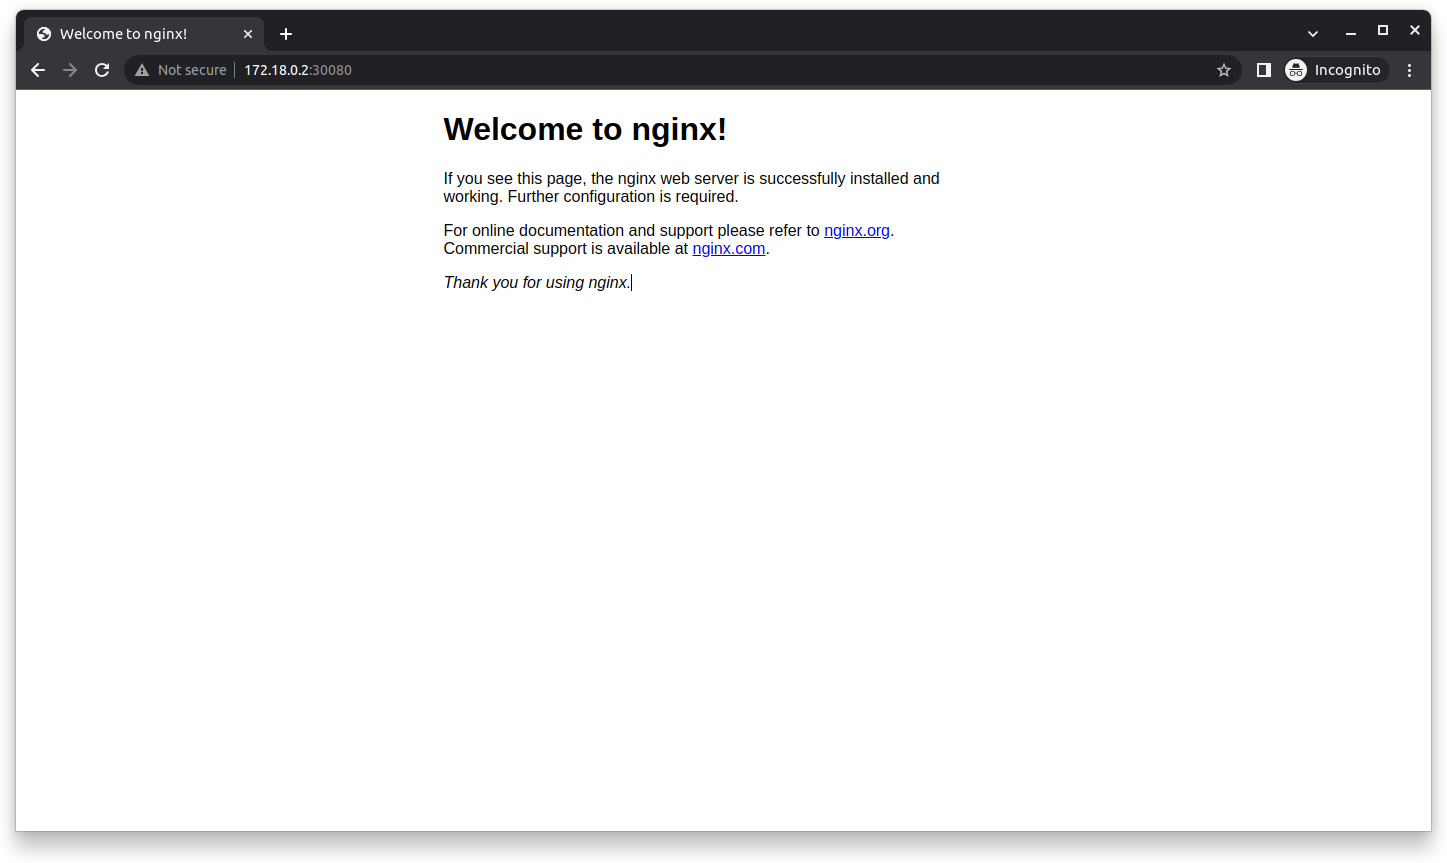Click the globe favicon on the tab
Viewport: 1447px width, 863px height.
click(x=44, y=33)
